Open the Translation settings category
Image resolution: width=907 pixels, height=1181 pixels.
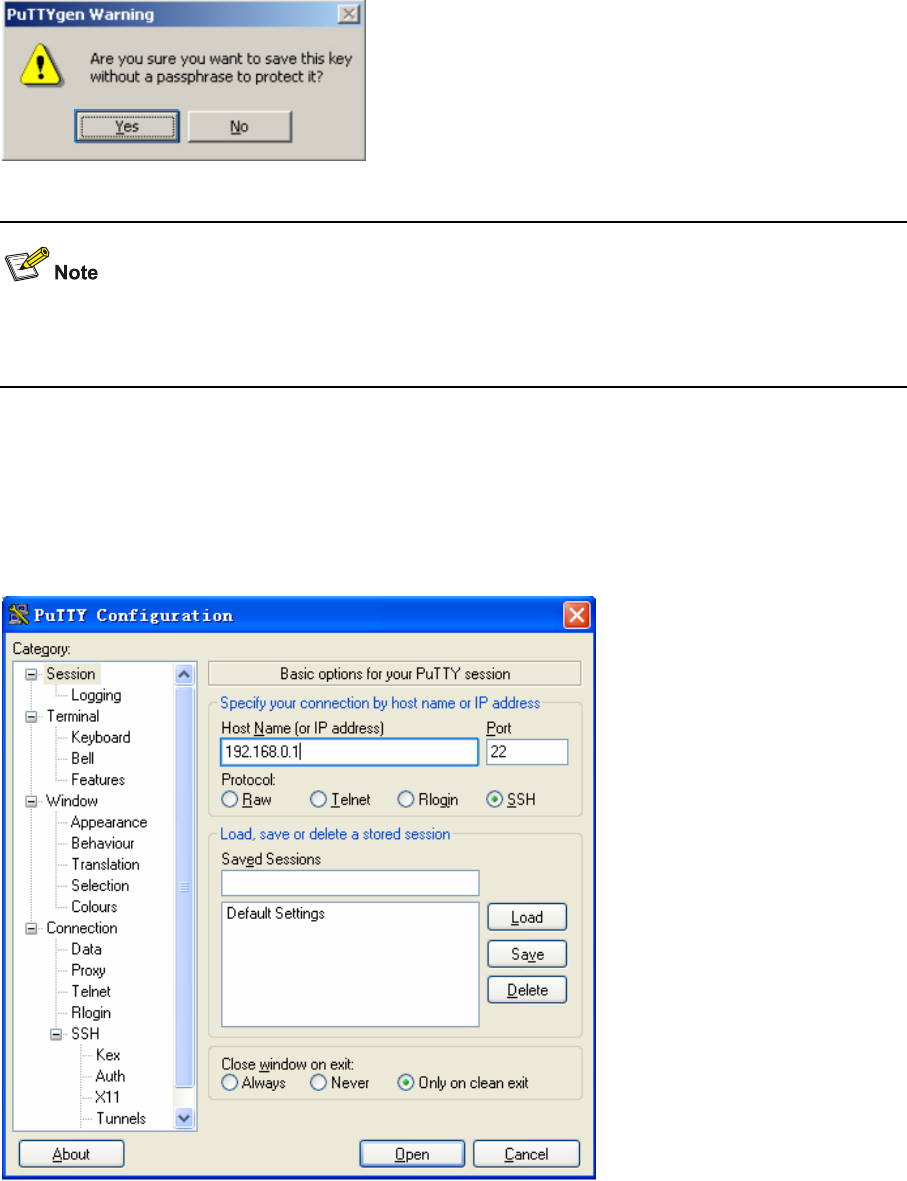[x=105, y=865]
